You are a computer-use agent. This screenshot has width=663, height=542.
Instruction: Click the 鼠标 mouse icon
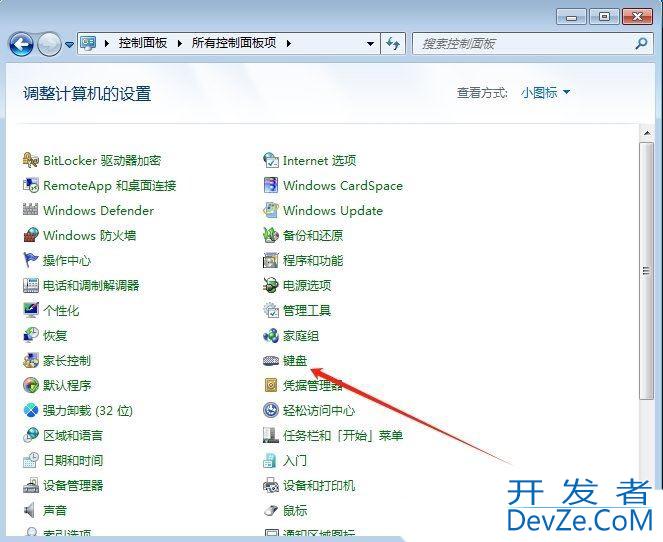pos(271,510)
